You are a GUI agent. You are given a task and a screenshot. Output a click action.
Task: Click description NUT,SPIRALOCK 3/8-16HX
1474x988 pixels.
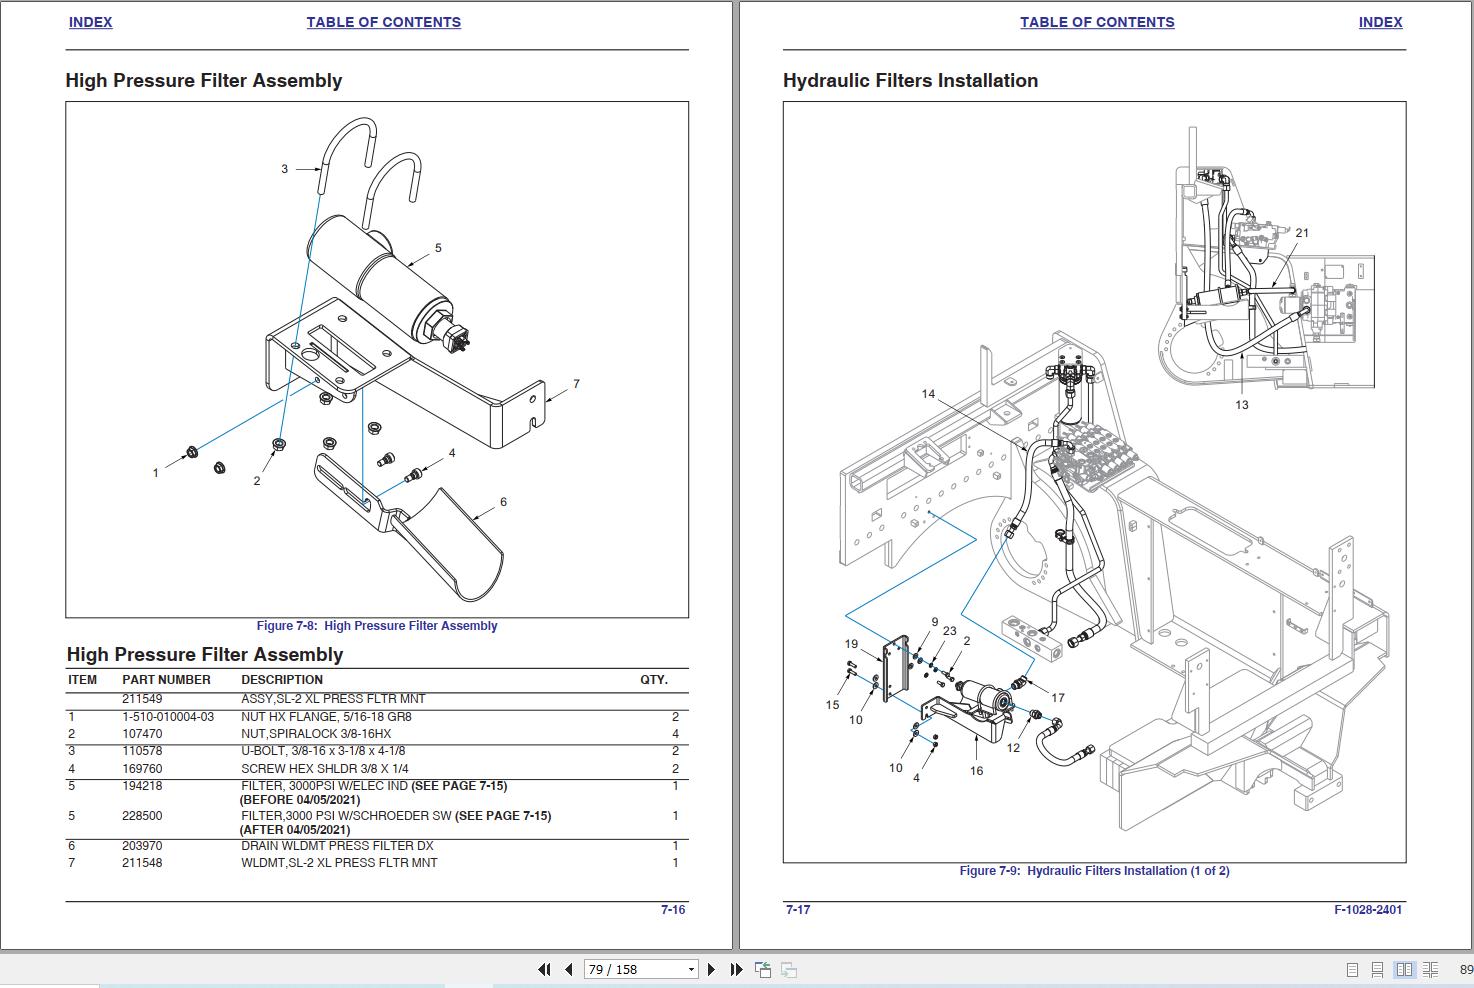[316, 734]
